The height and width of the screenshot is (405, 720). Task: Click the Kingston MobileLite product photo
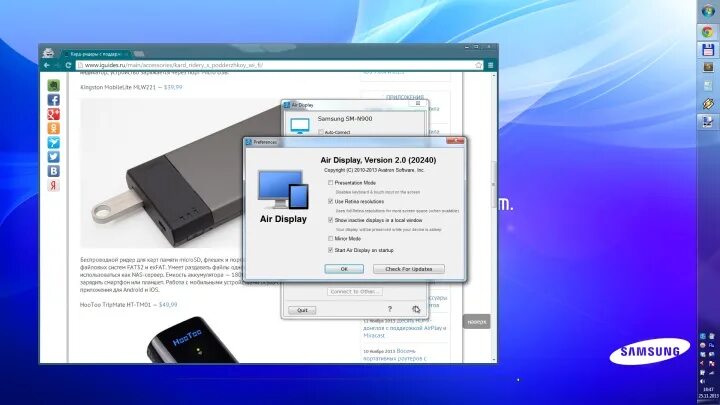[x=181, y=173]
